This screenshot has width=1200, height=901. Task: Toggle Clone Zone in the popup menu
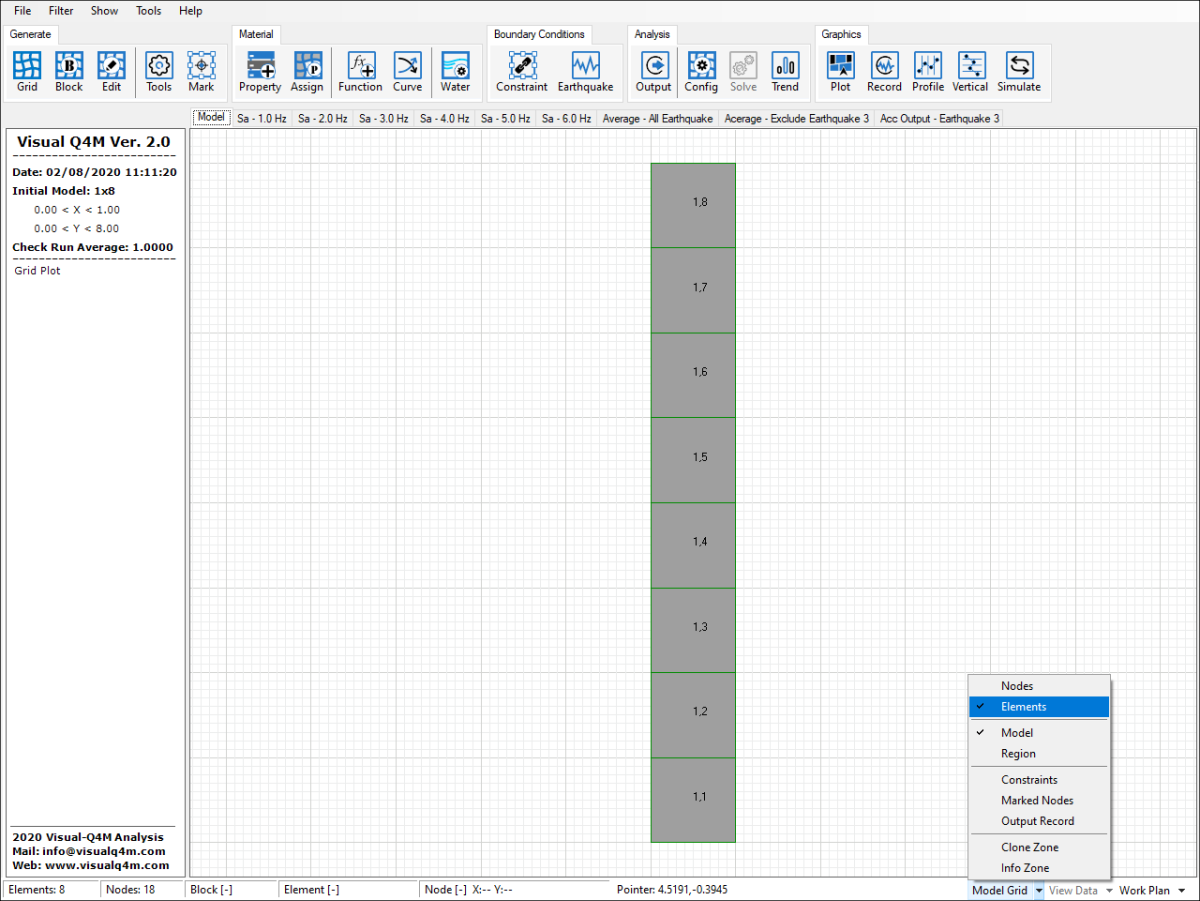click(1039, 848)
